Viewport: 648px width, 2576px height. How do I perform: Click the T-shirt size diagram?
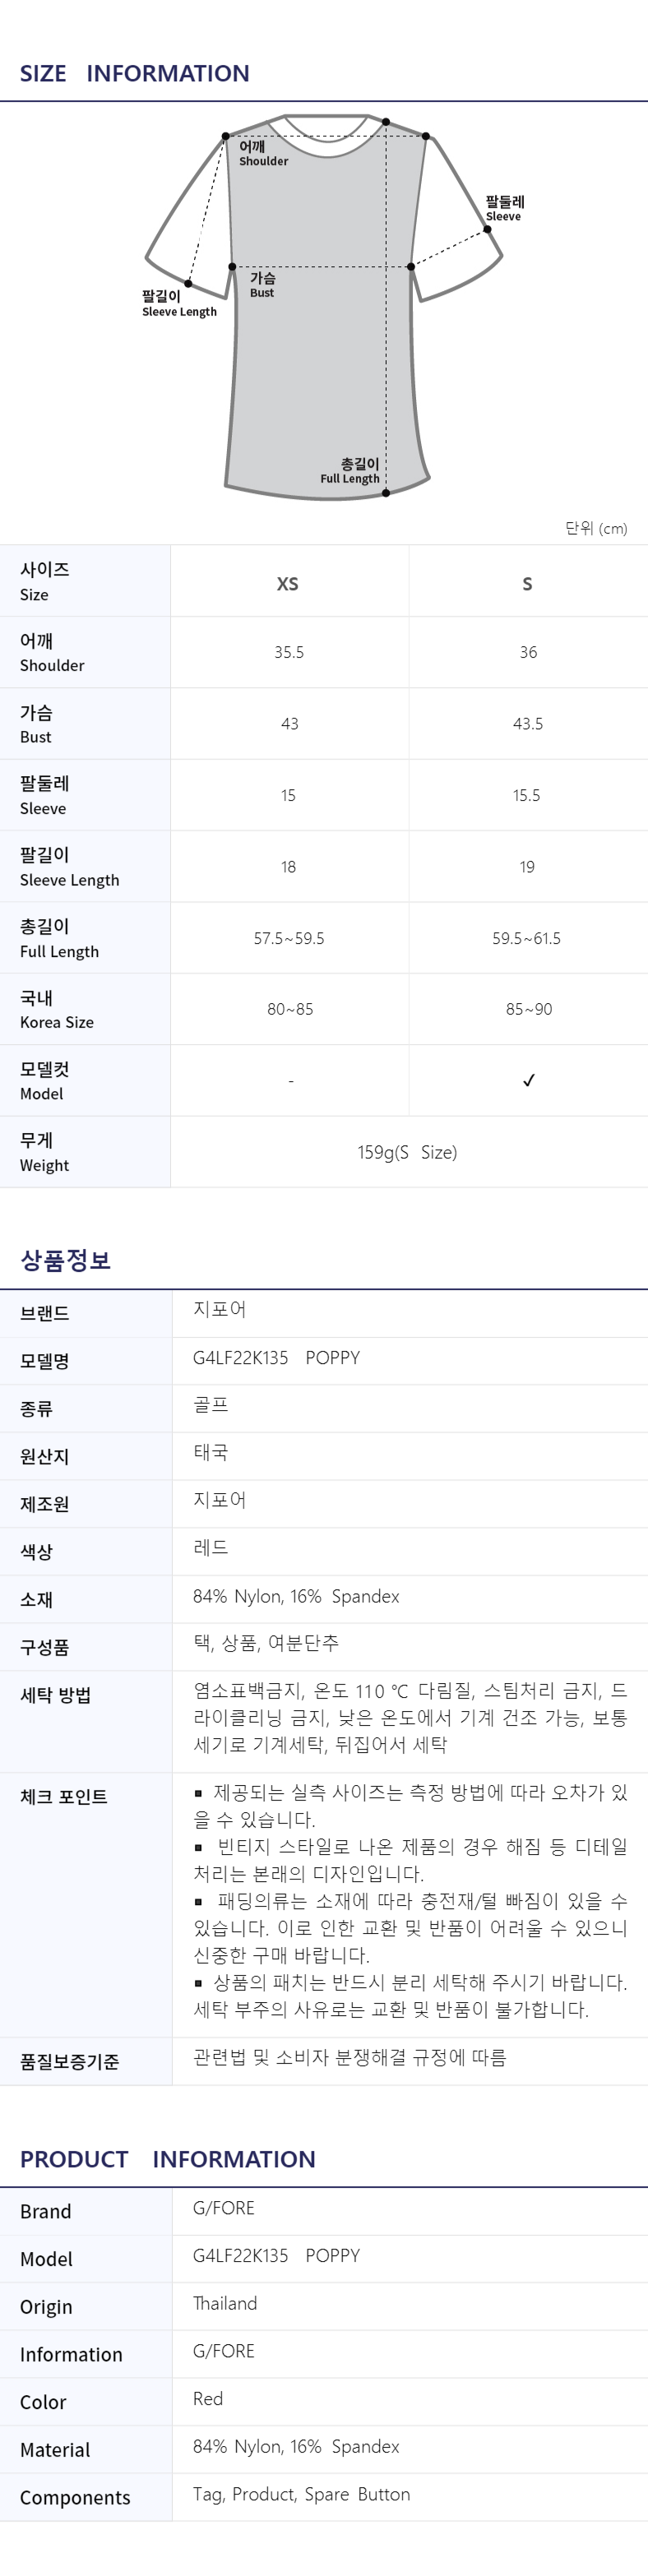[x=324, y=305]
